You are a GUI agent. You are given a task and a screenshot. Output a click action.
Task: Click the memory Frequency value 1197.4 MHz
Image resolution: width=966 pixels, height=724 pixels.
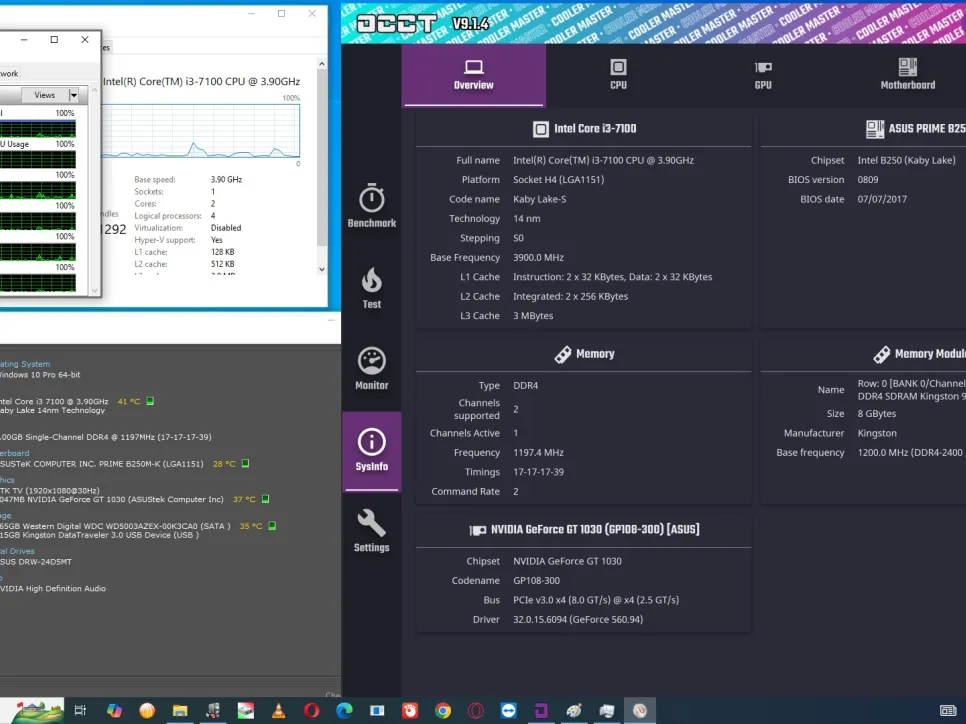pos(538,452)
